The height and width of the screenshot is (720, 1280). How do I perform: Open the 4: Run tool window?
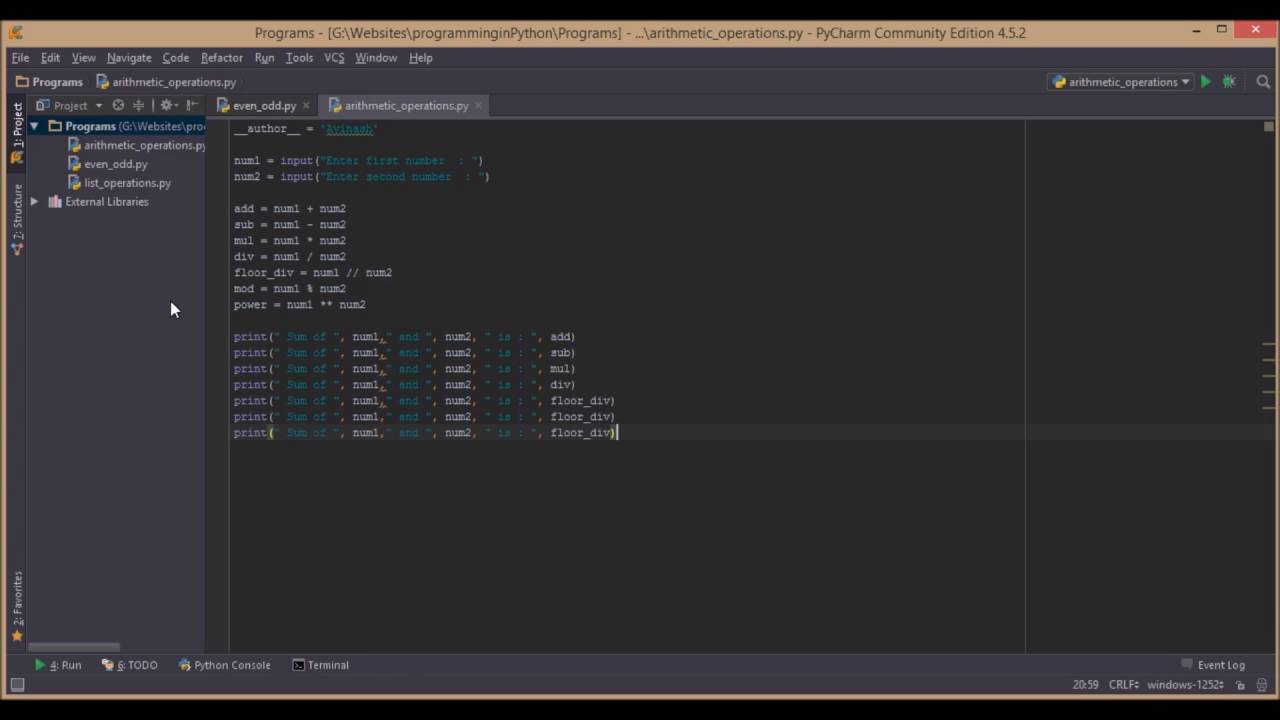coord(57,665)
